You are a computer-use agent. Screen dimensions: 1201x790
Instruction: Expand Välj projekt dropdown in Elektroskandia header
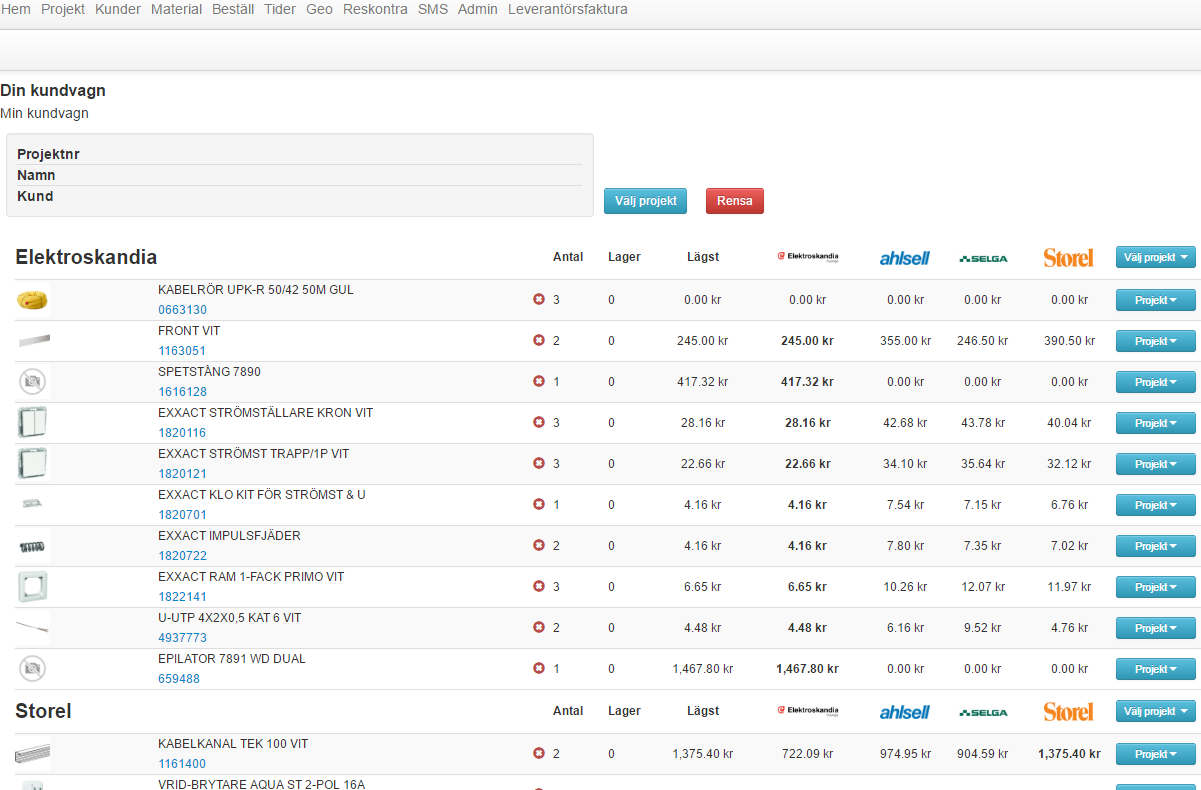pyautogui.click(x=1155, y=257)
